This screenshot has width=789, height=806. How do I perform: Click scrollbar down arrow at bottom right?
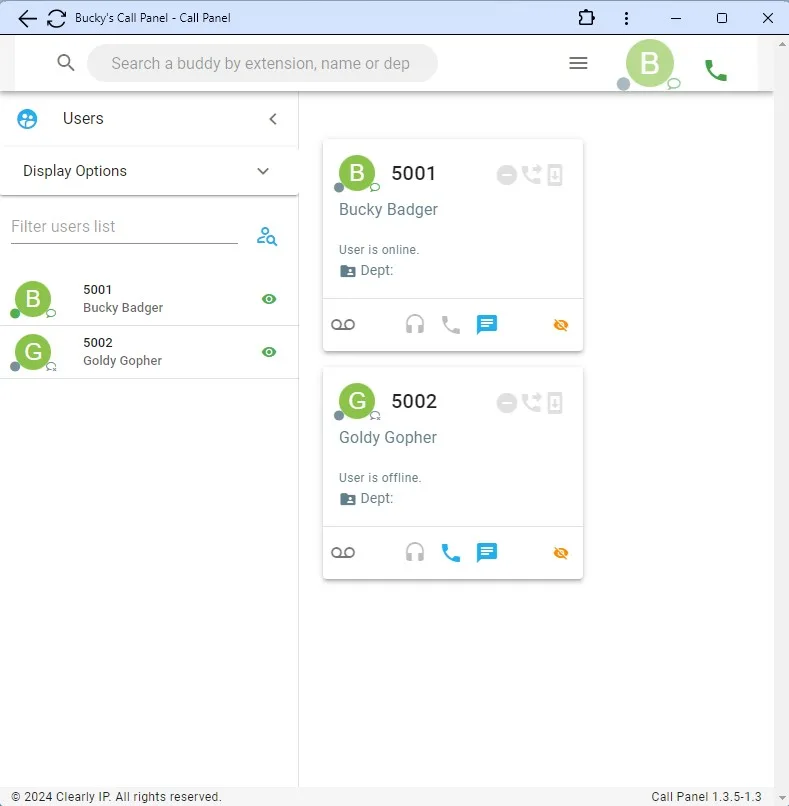pos(782,798)
